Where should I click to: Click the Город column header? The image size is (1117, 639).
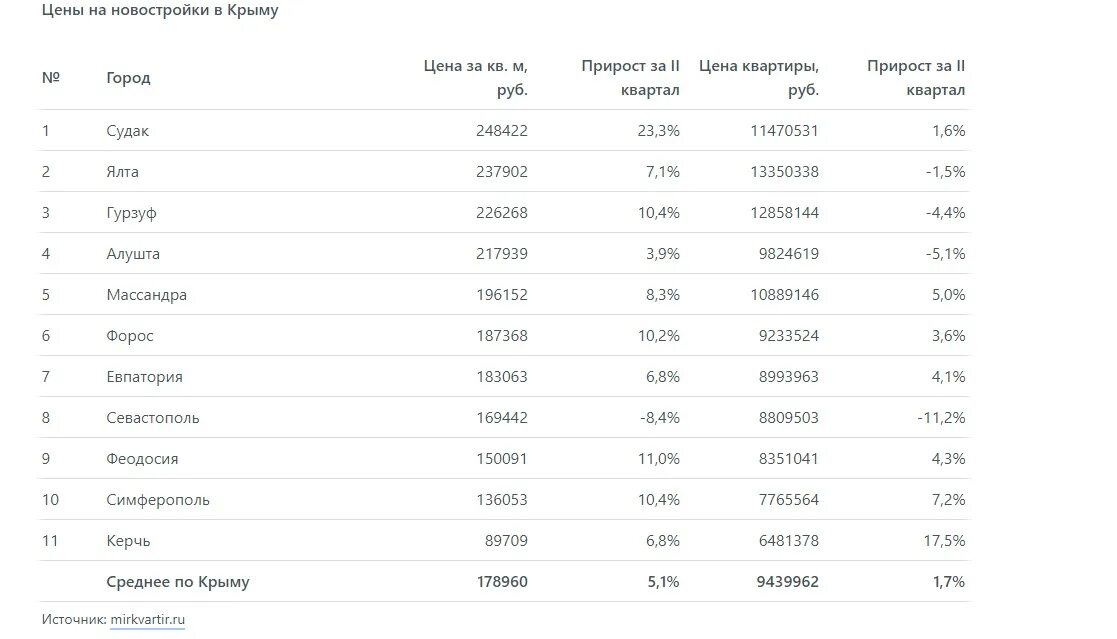(128, 78)
